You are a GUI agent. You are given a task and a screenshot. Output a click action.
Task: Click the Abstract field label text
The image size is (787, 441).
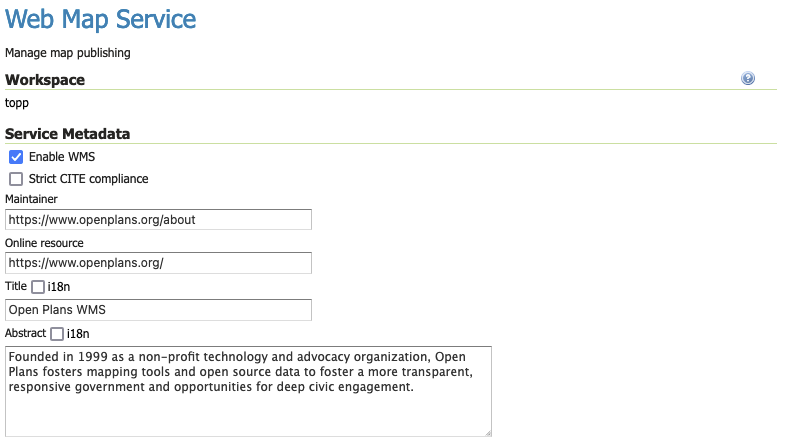(25, 333)
